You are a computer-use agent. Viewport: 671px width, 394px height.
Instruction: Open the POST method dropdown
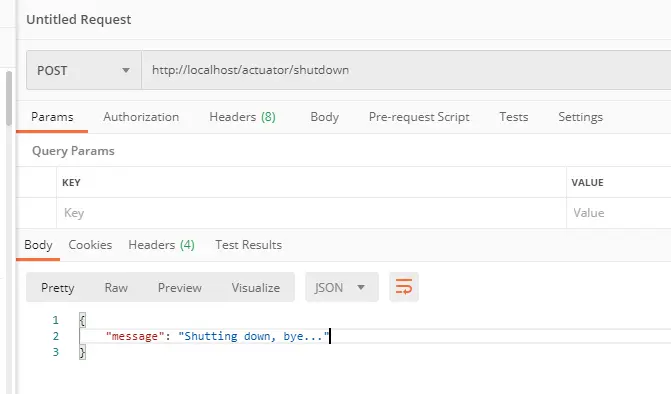coord(84,70)
